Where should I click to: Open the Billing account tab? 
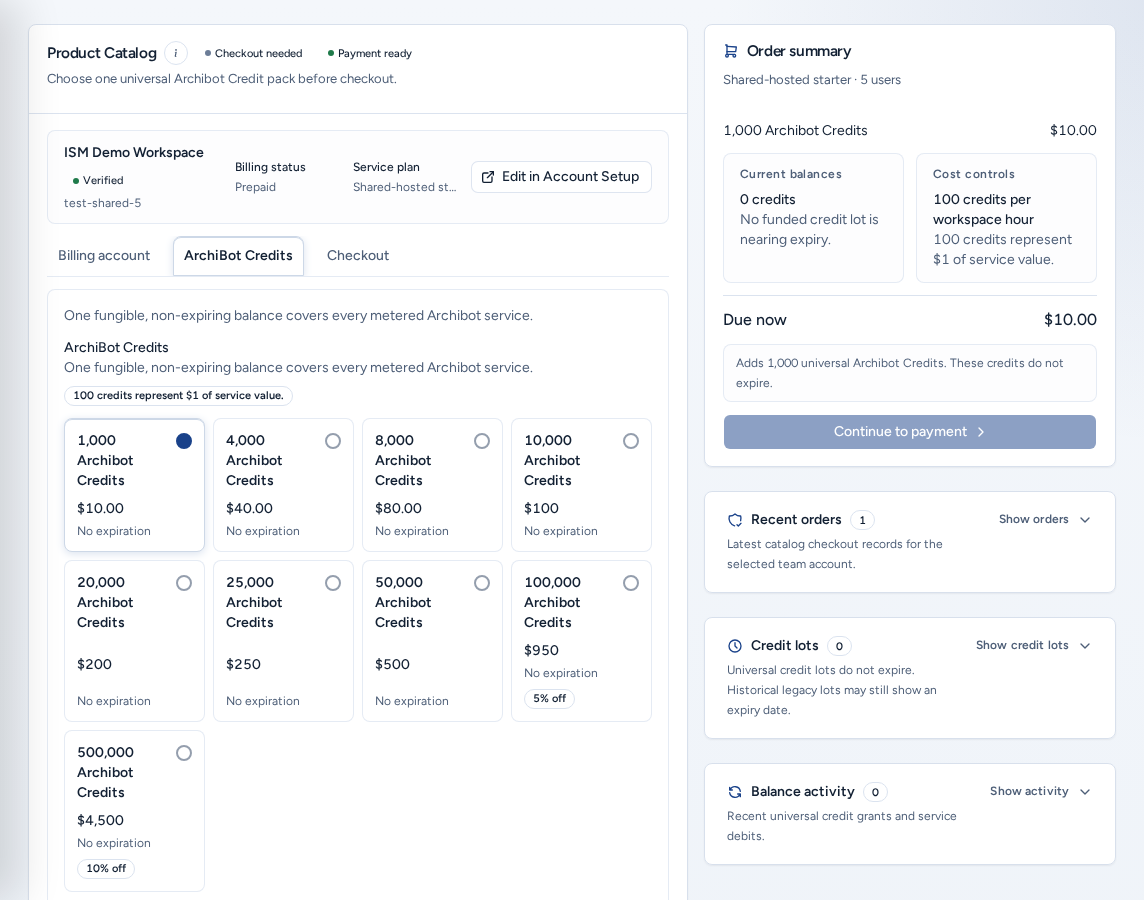pos(104,256)
